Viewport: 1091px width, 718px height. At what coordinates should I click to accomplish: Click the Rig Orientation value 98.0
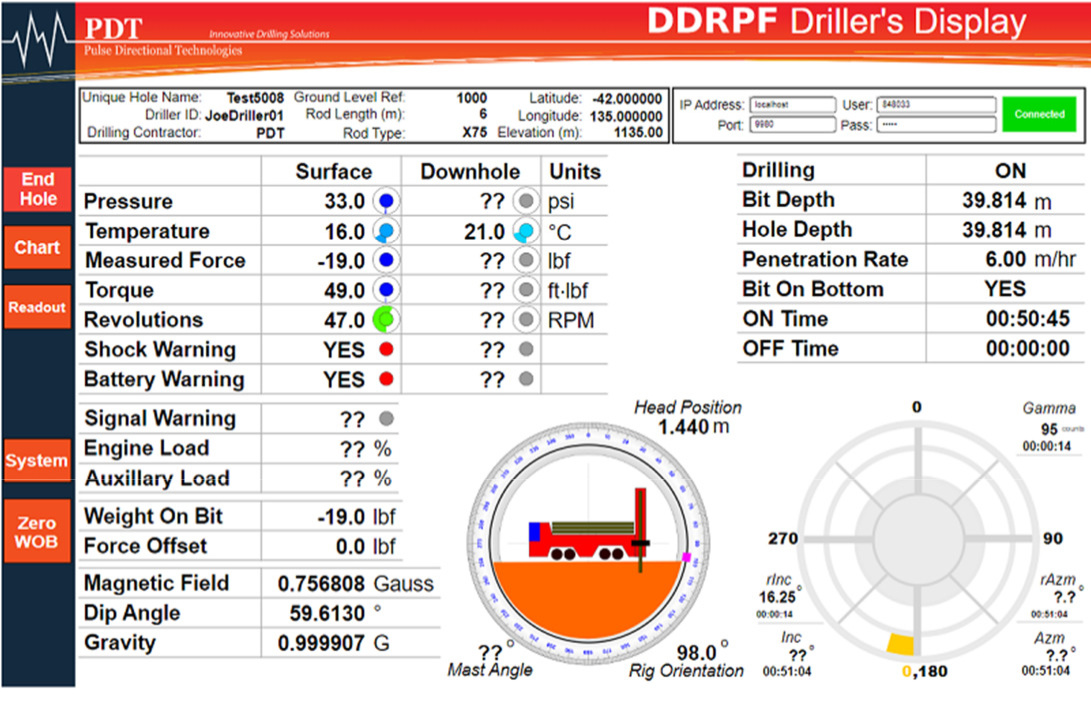(696, 653)
